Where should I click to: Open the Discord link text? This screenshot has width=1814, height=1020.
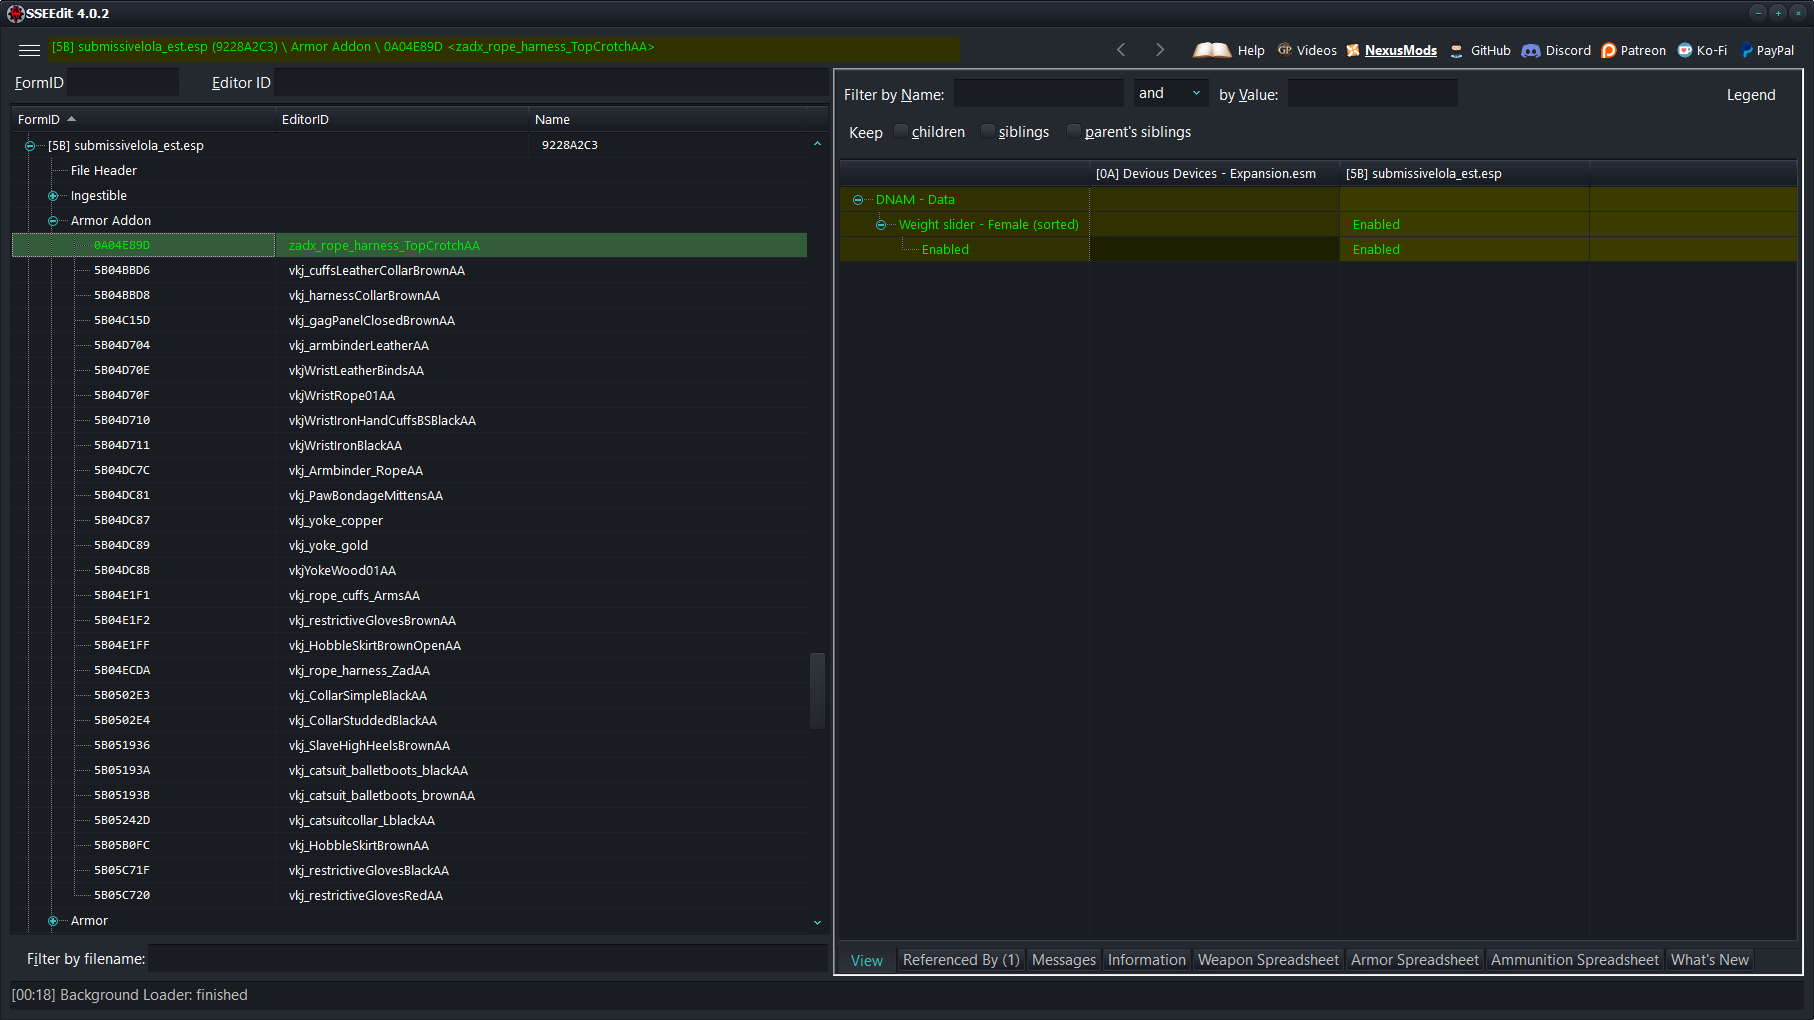click(x=1567, y=50)
